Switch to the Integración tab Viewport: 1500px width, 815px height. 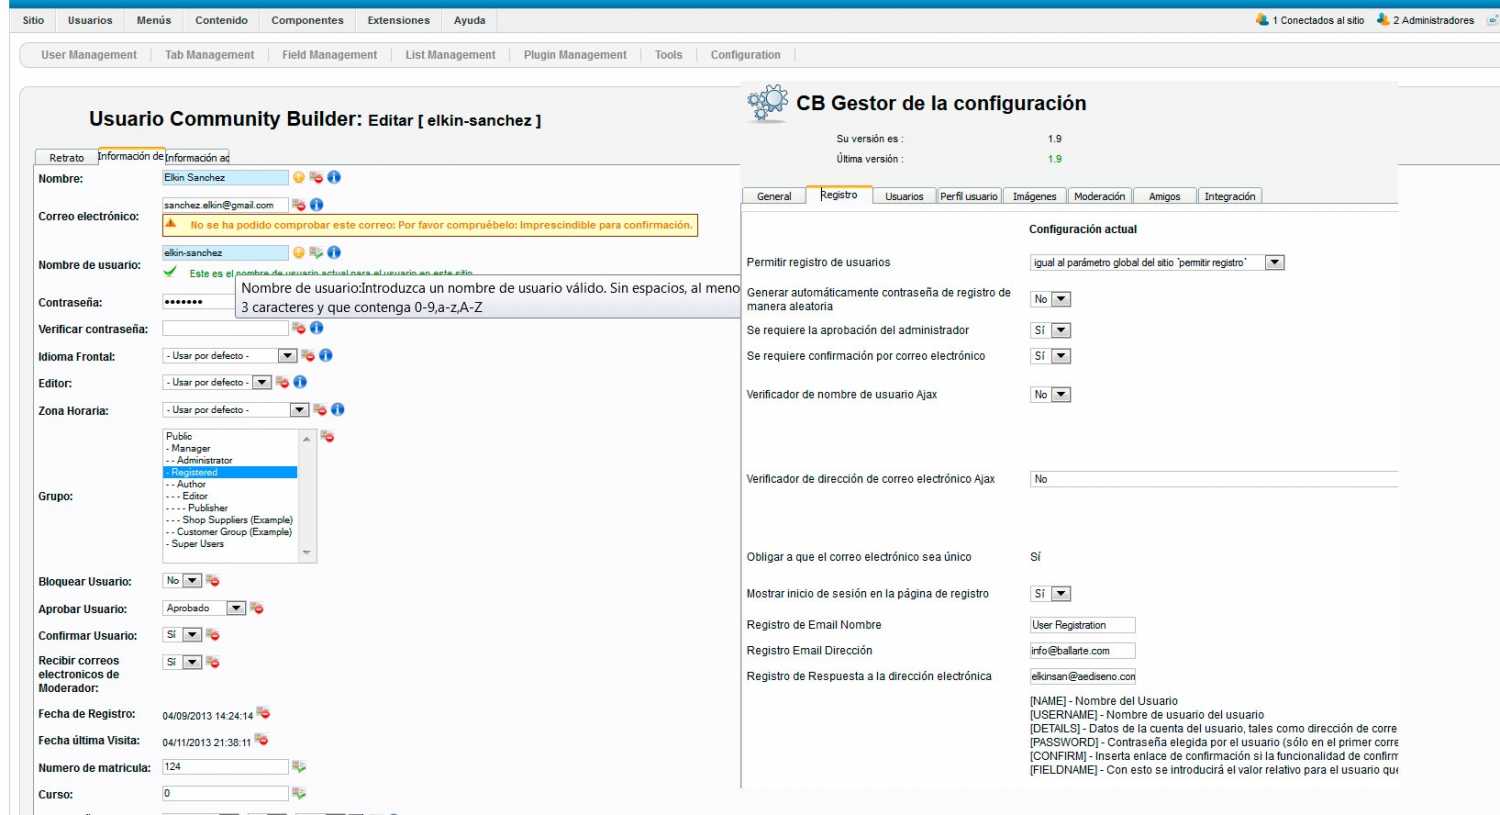click(x=1230, y=196)
